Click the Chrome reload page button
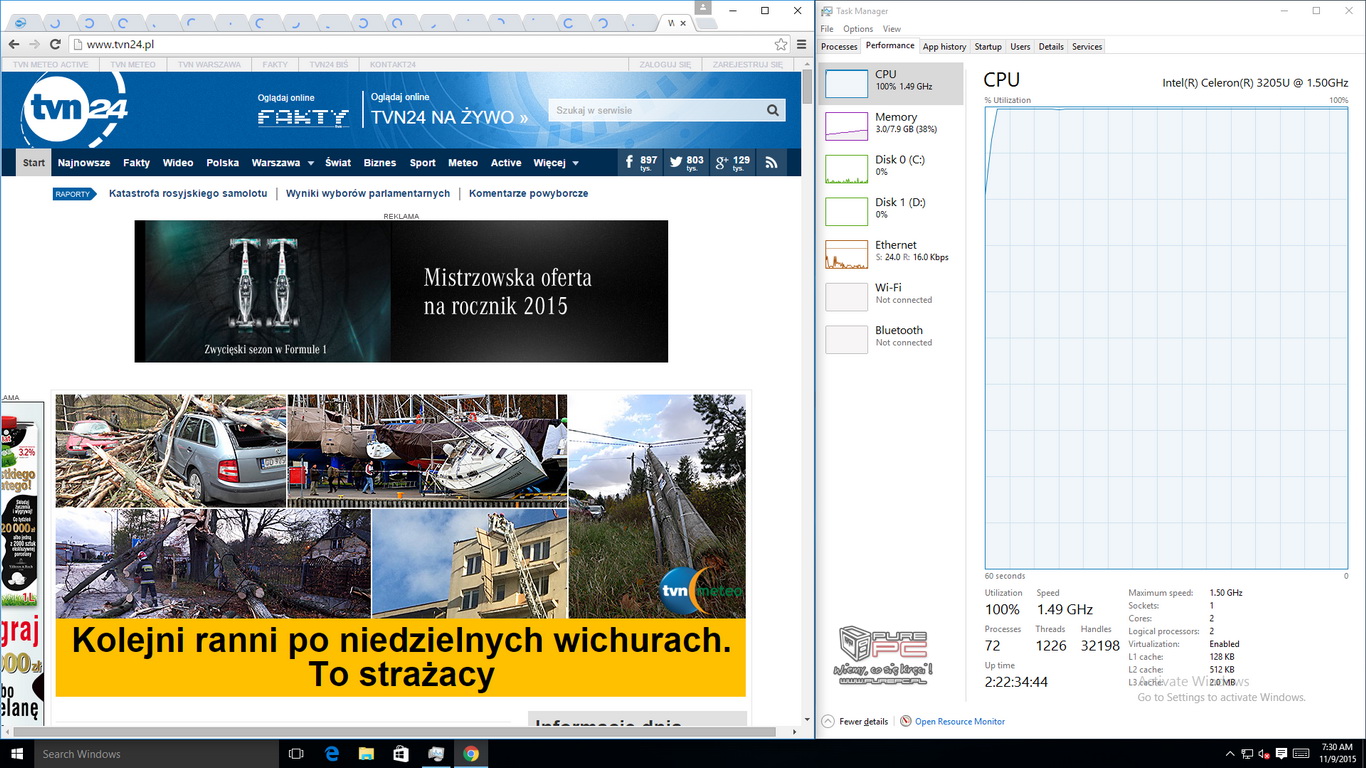The width and height of the screenshot is (1366, 768). (55, 44)
